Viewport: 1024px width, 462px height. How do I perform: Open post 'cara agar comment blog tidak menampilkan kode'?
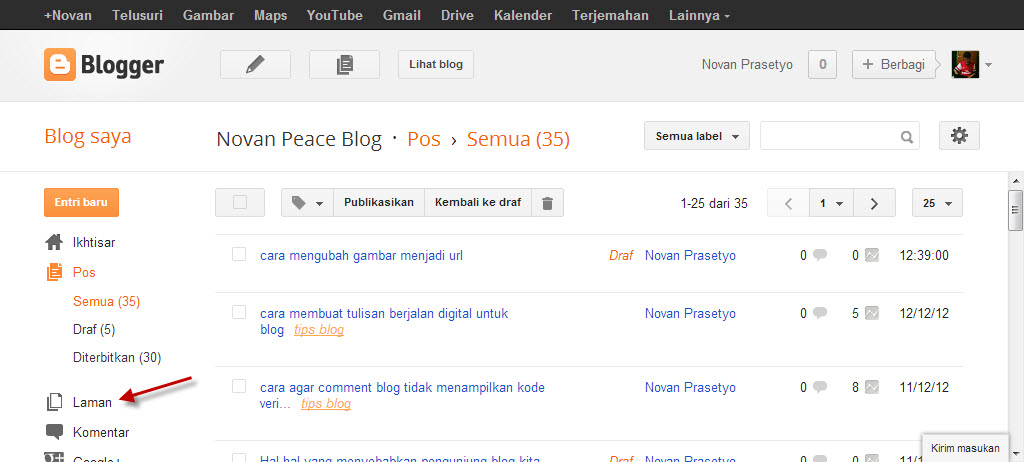[402, 396]
